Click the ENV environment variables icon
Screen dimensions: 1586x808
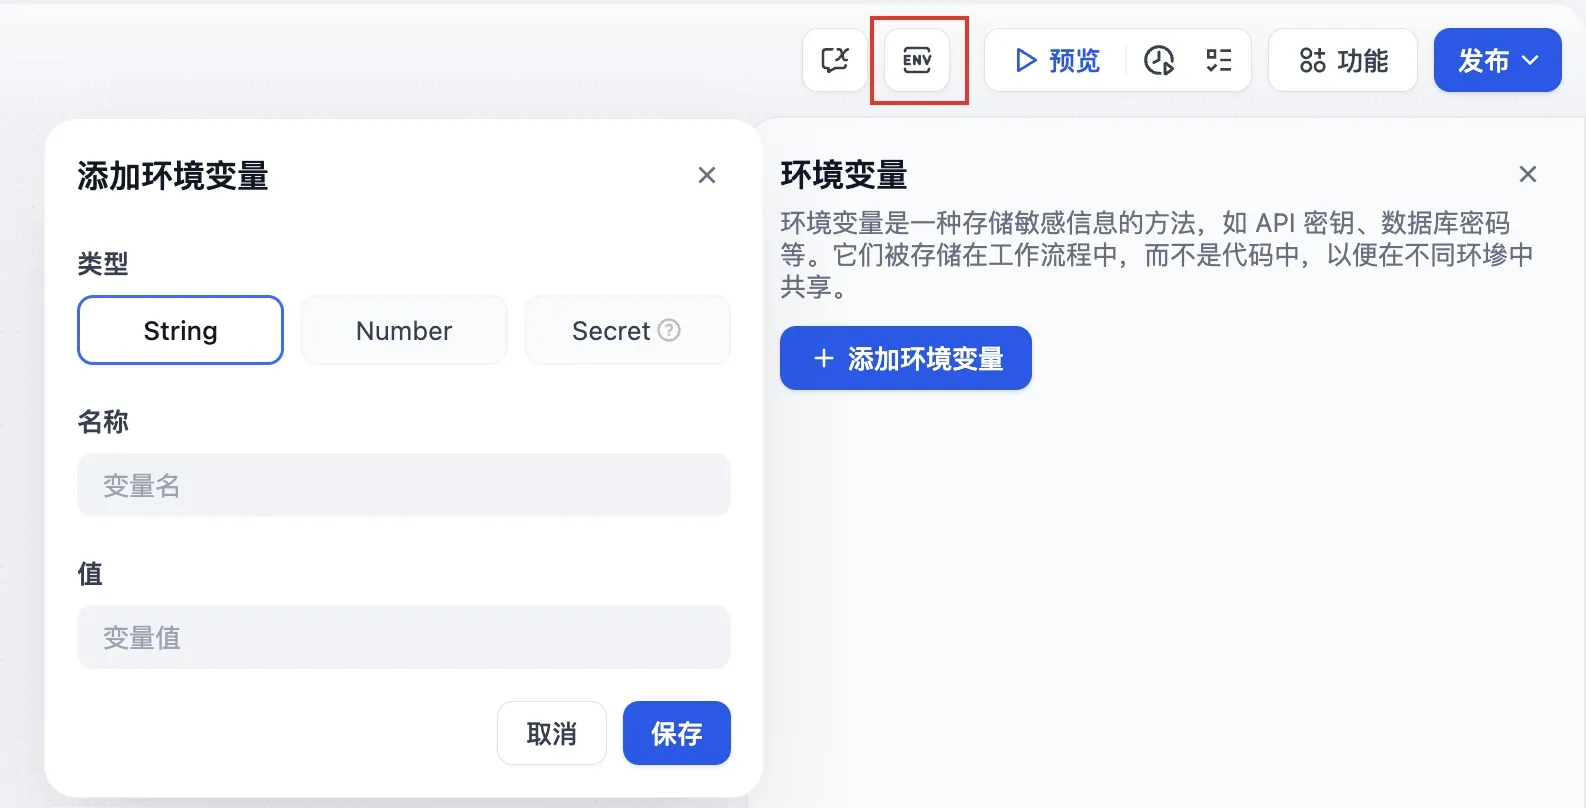[917, 60]
